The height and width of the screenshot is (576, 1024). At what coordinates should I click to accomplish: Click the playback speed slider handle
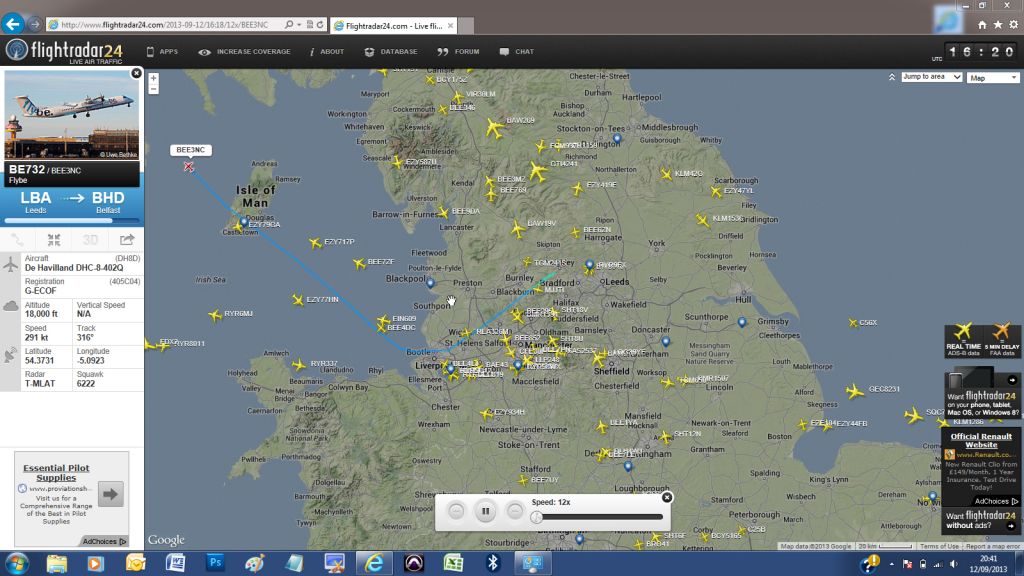click(x=537, y=517)
